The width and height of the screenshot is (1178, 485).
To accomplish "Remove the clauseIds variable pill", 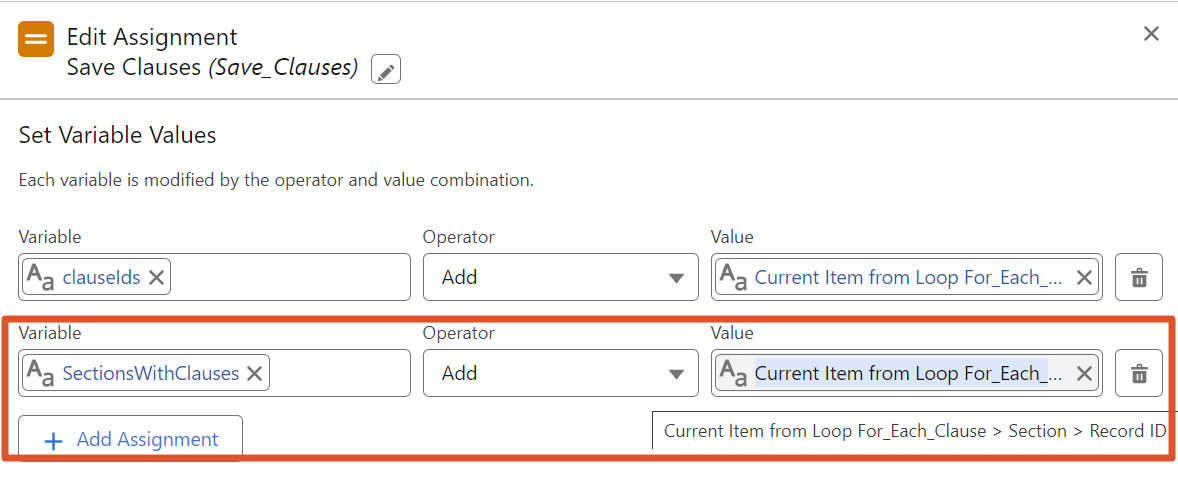I will [x=156, y=277].
